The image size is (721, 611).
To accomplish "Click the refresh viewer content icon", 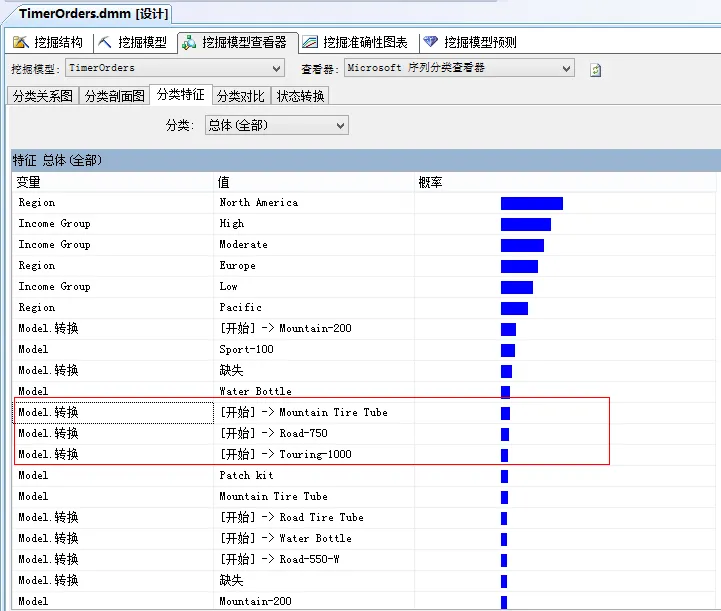I will (x=596, y=70).
